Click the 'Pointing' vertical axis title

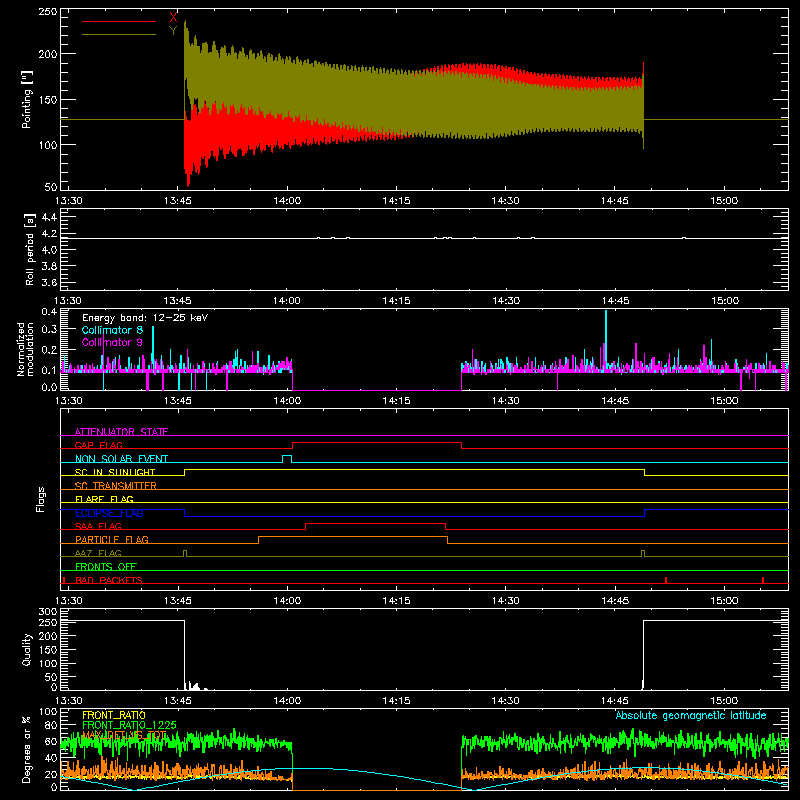tap(27, 99)
